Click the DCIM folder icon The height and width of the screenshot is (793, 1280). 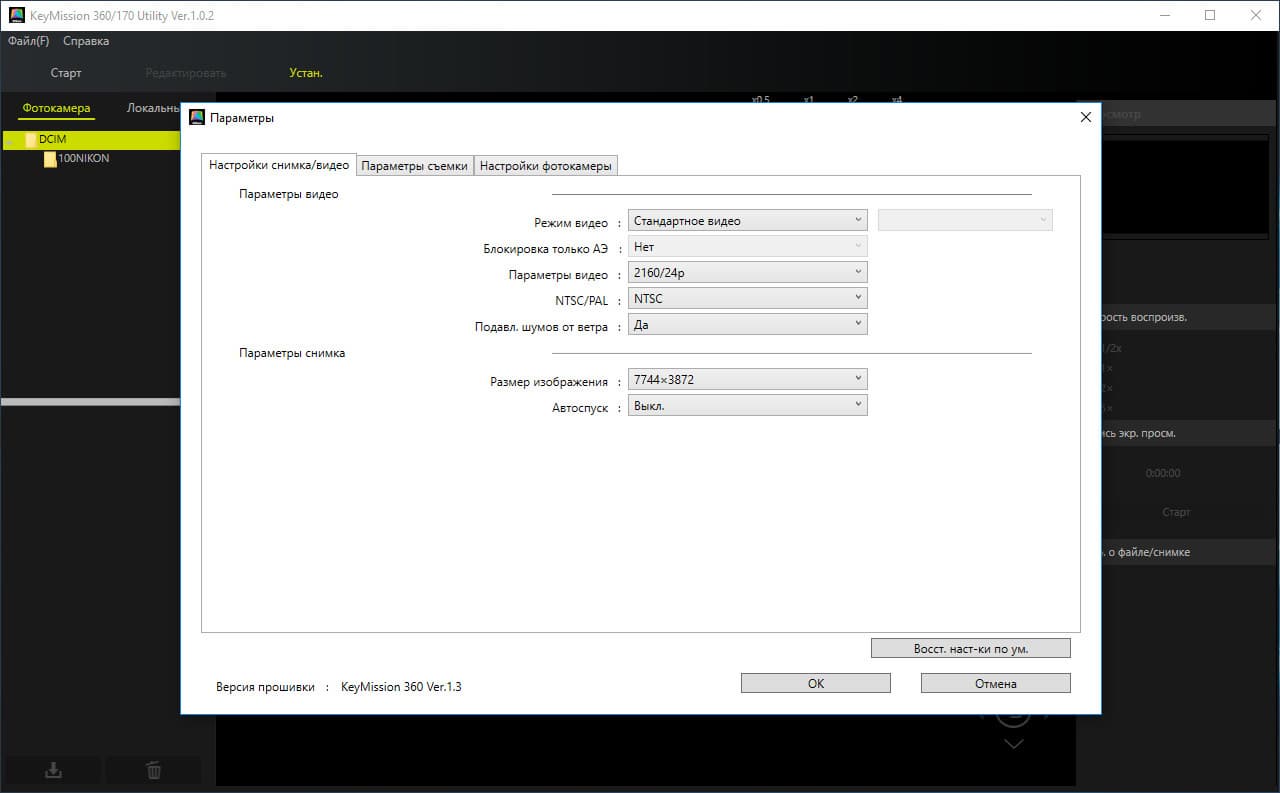click(31, 140)
